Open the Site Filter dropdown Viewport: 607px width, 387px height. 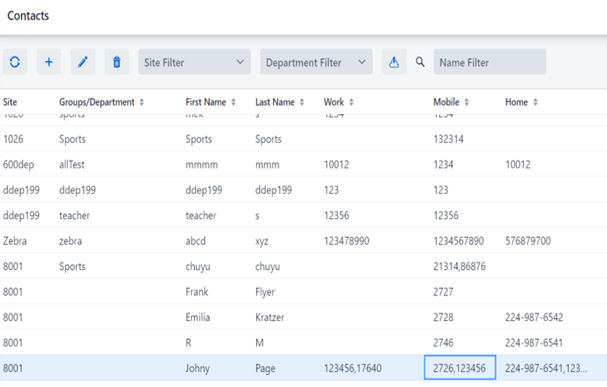click(x=194, y=62)
